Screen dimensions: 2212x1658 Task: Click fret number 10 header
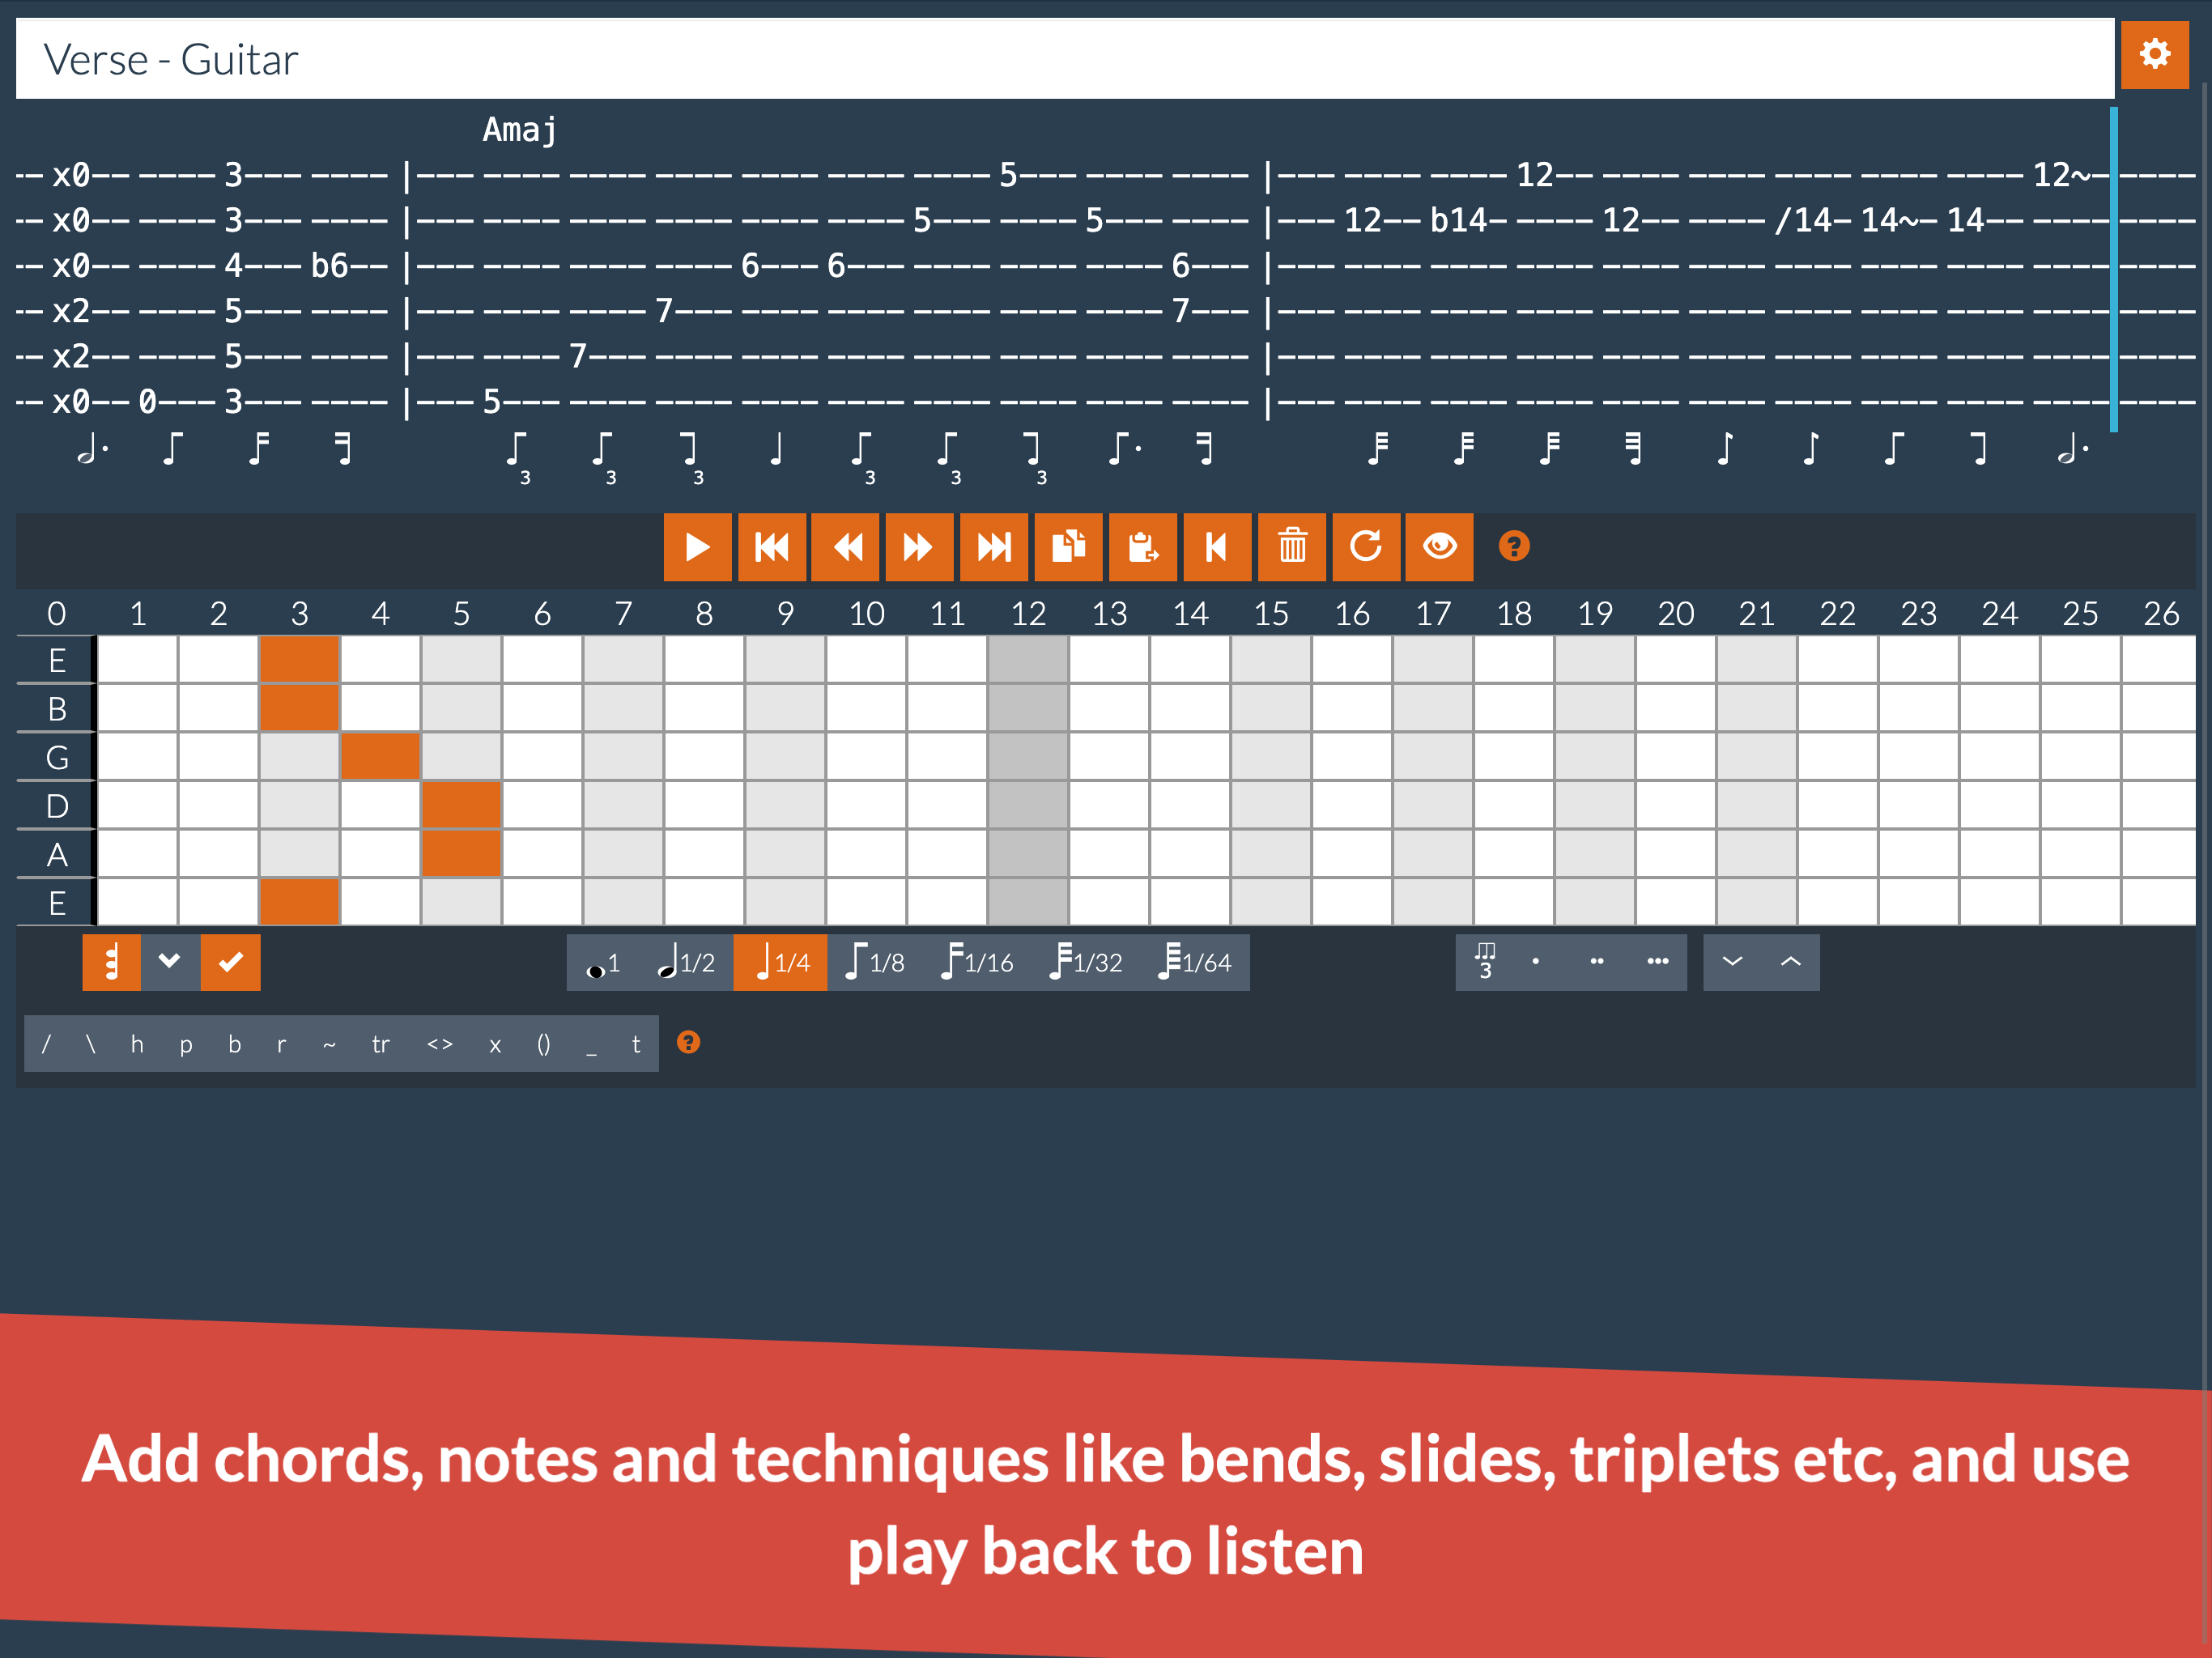(866, 613)
